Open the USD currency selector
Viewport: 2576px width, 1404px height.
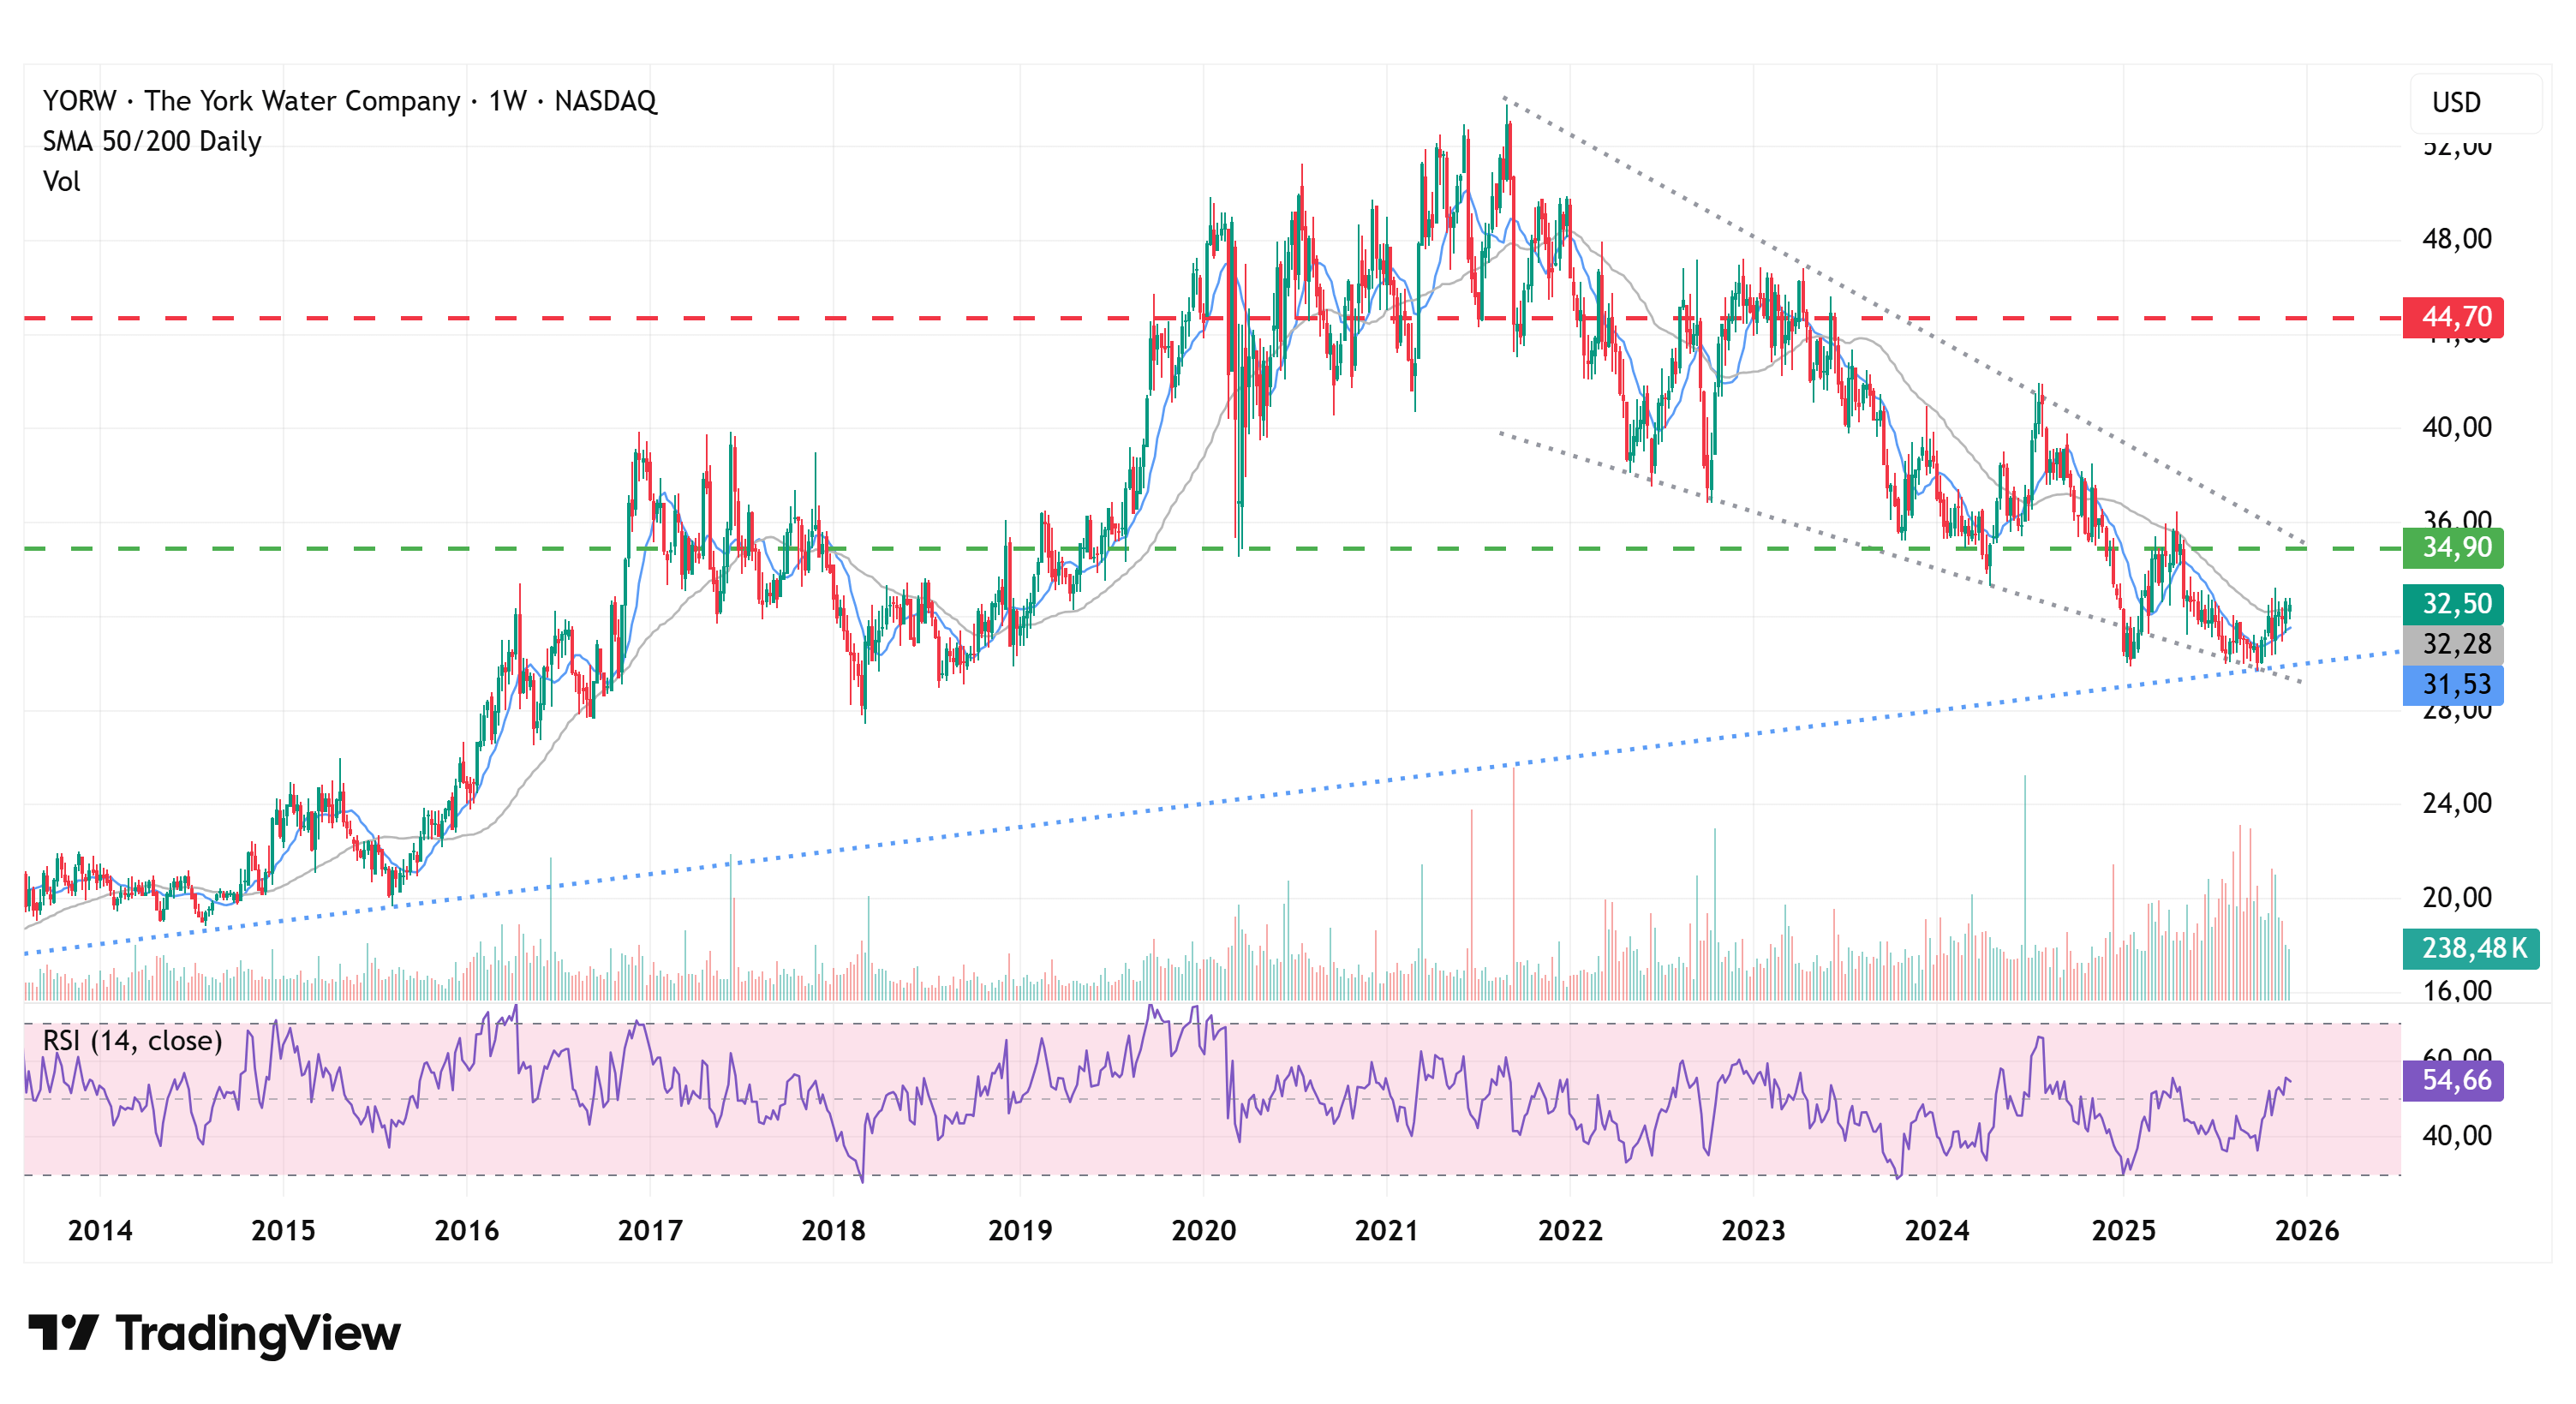(2474, 103)
